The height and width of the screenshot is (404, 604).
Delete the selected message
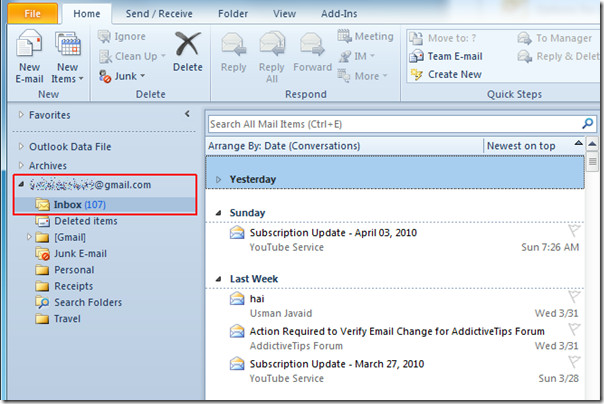tap(188, 52)
